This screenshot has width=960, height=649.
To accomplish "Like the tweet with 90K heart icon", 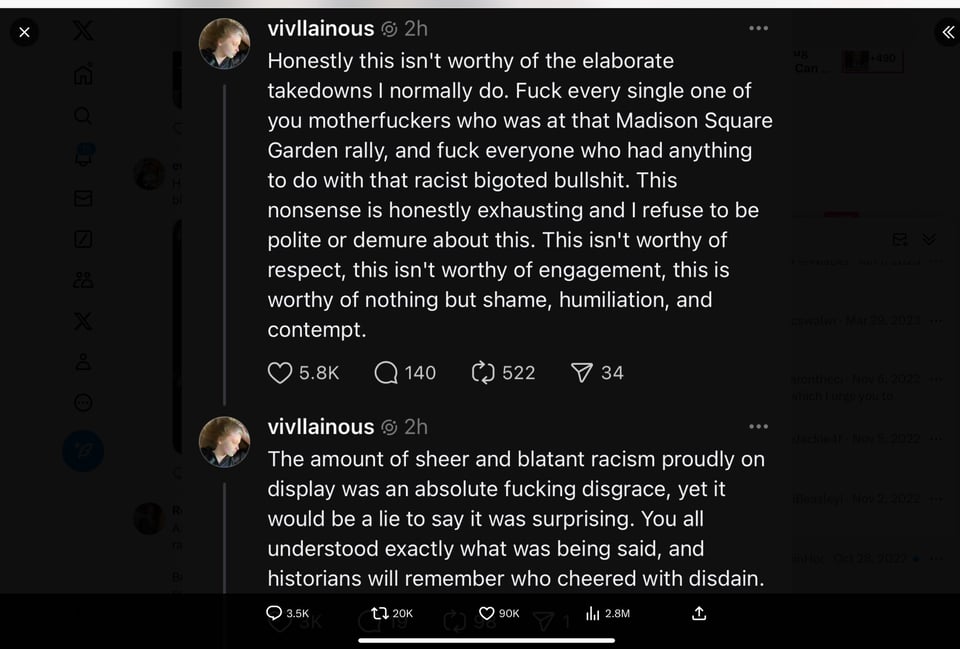I will 487,613.
